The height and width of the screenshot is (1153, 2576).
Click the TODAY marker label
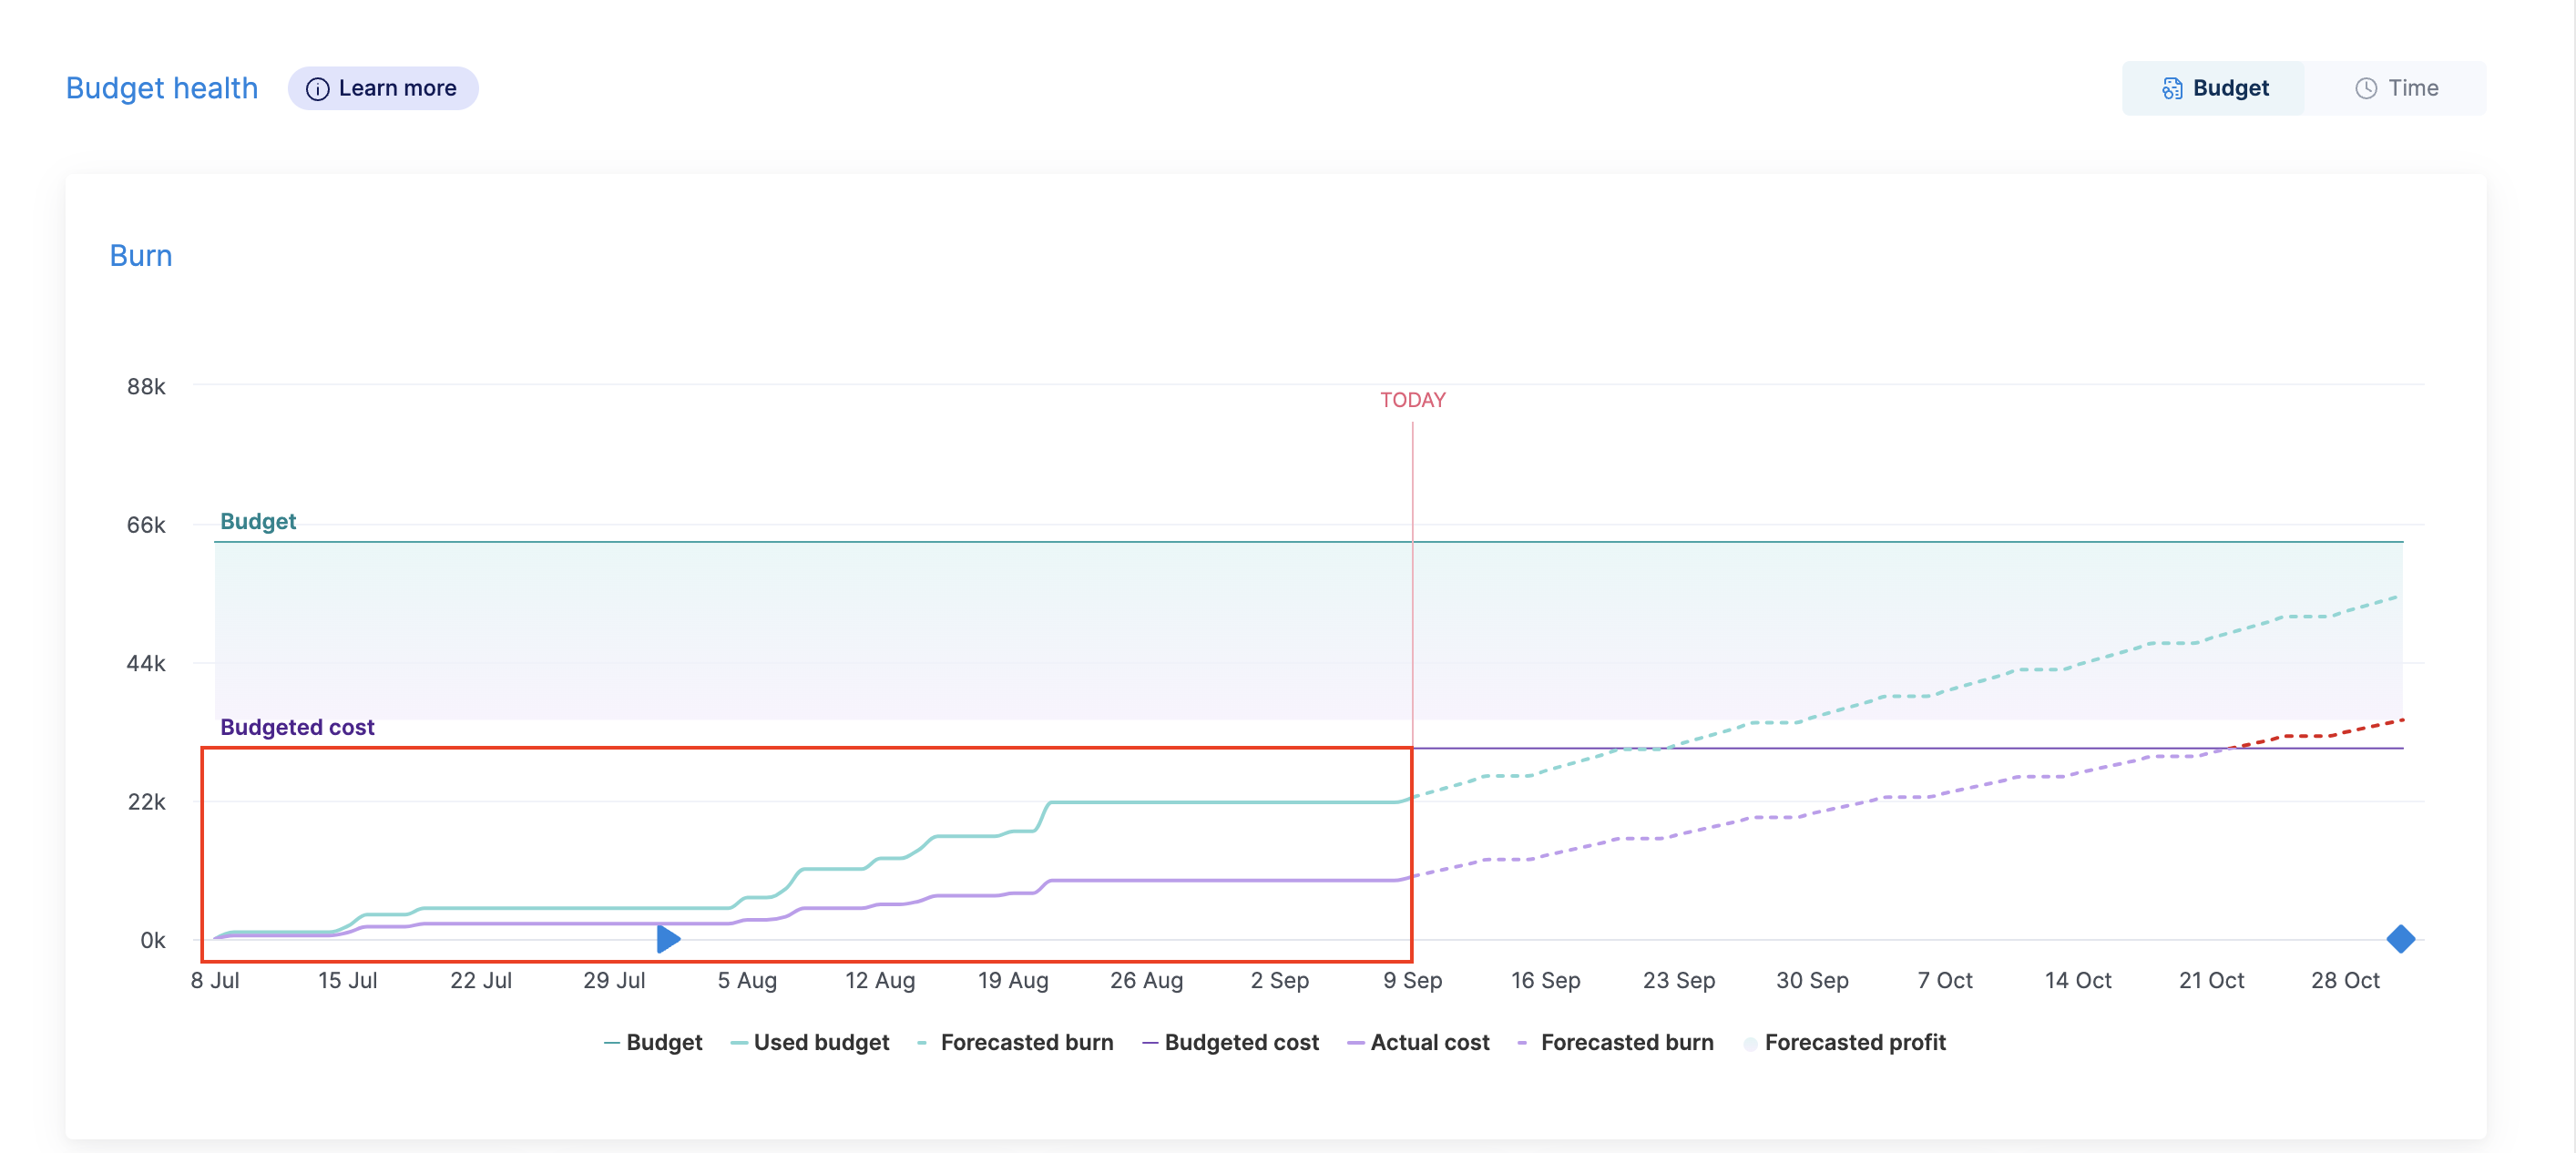point(1413,400)
